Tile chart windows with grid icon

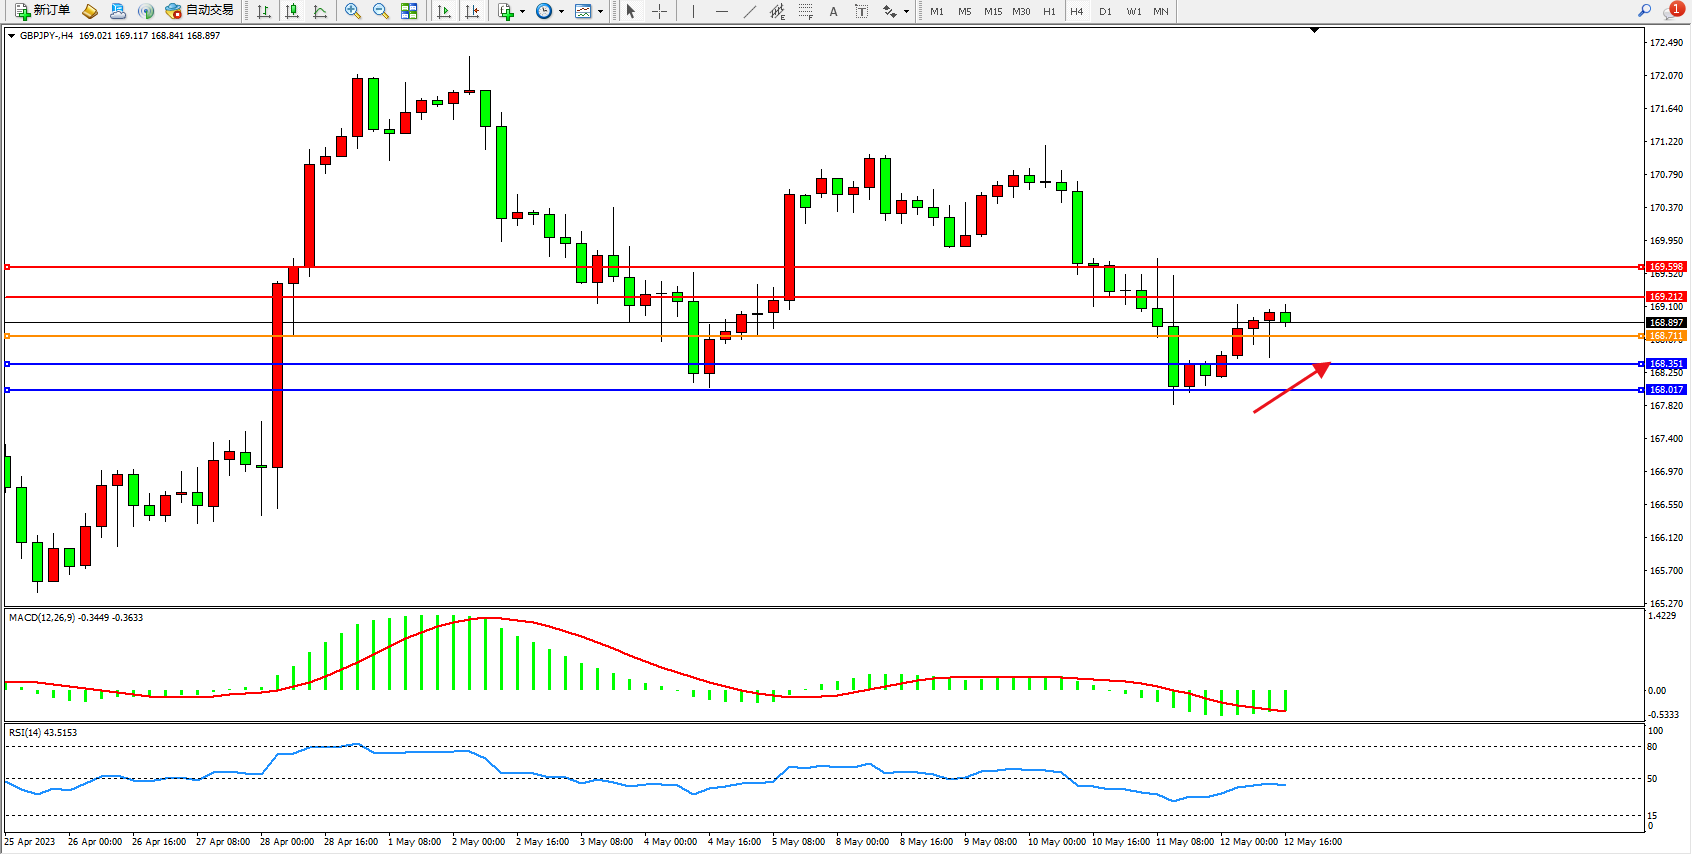409,11
